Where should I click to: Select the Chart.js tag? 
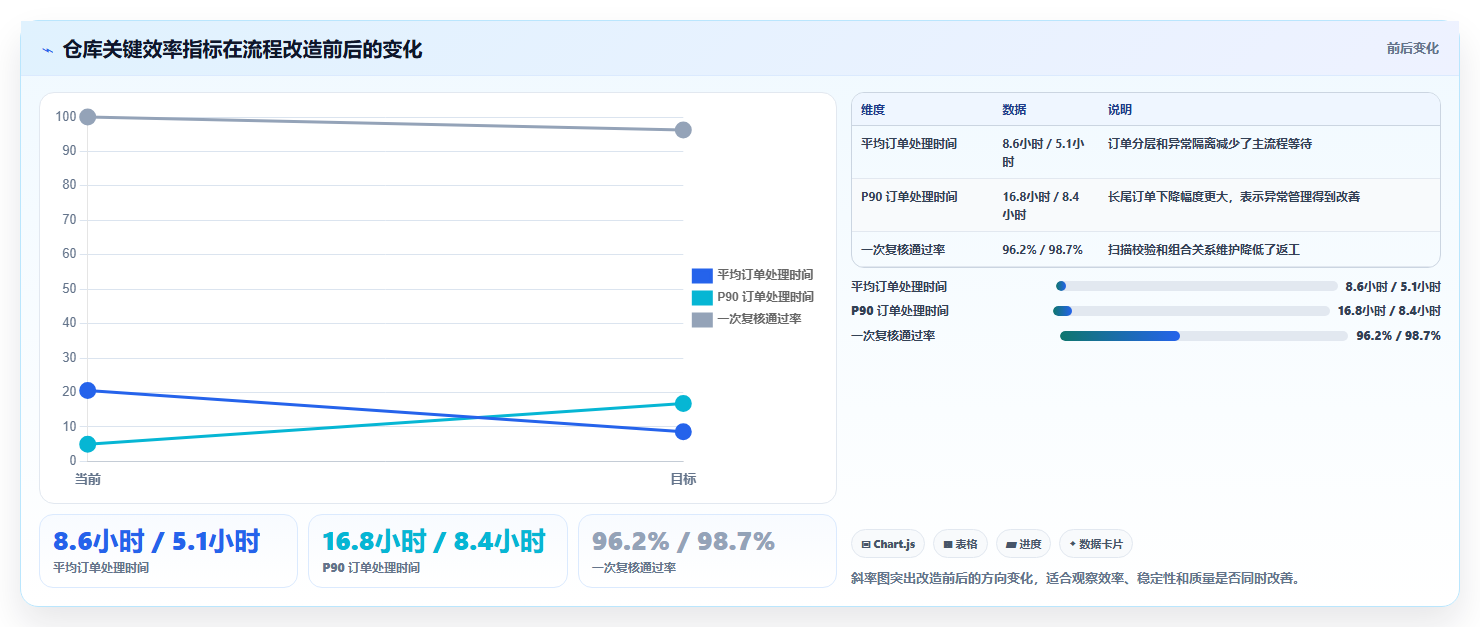pos(888,544)
